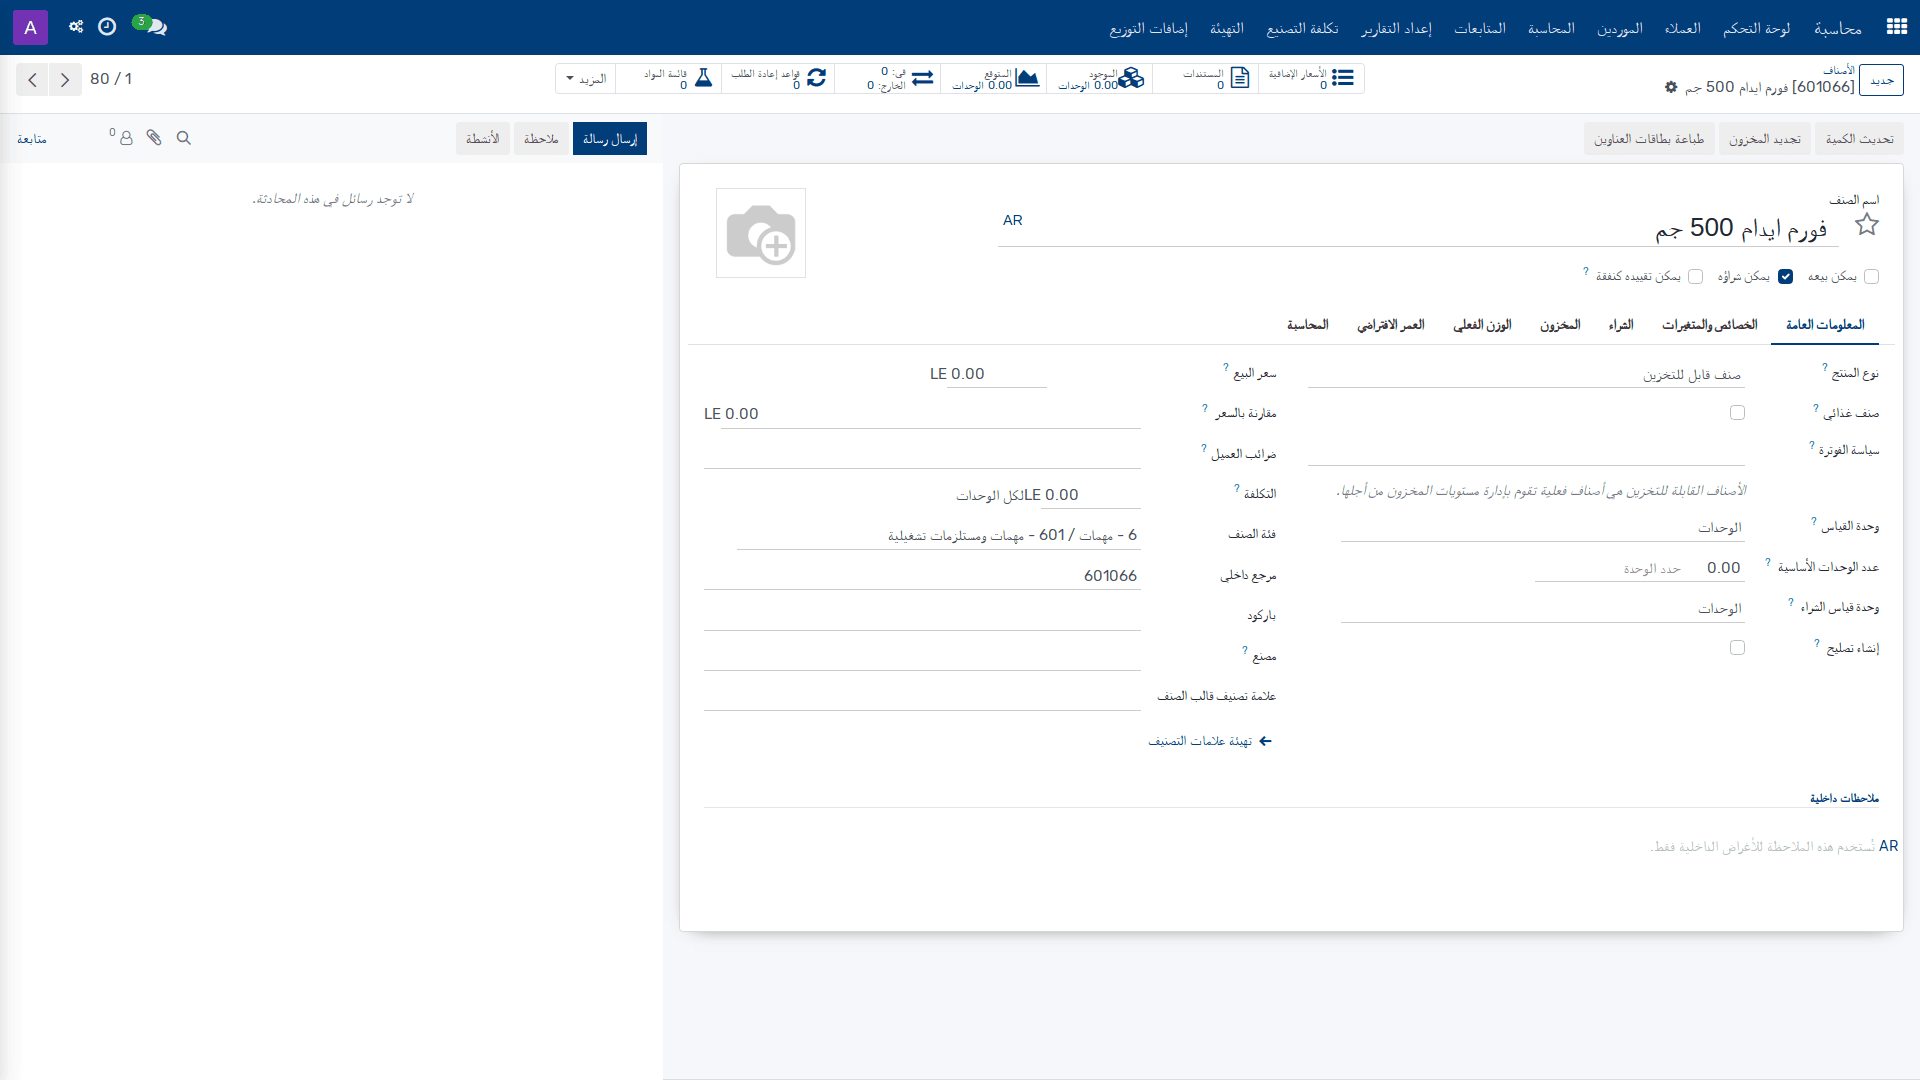
Task: Open the apps grid menu icon
Action: (x=1896, y=27)
